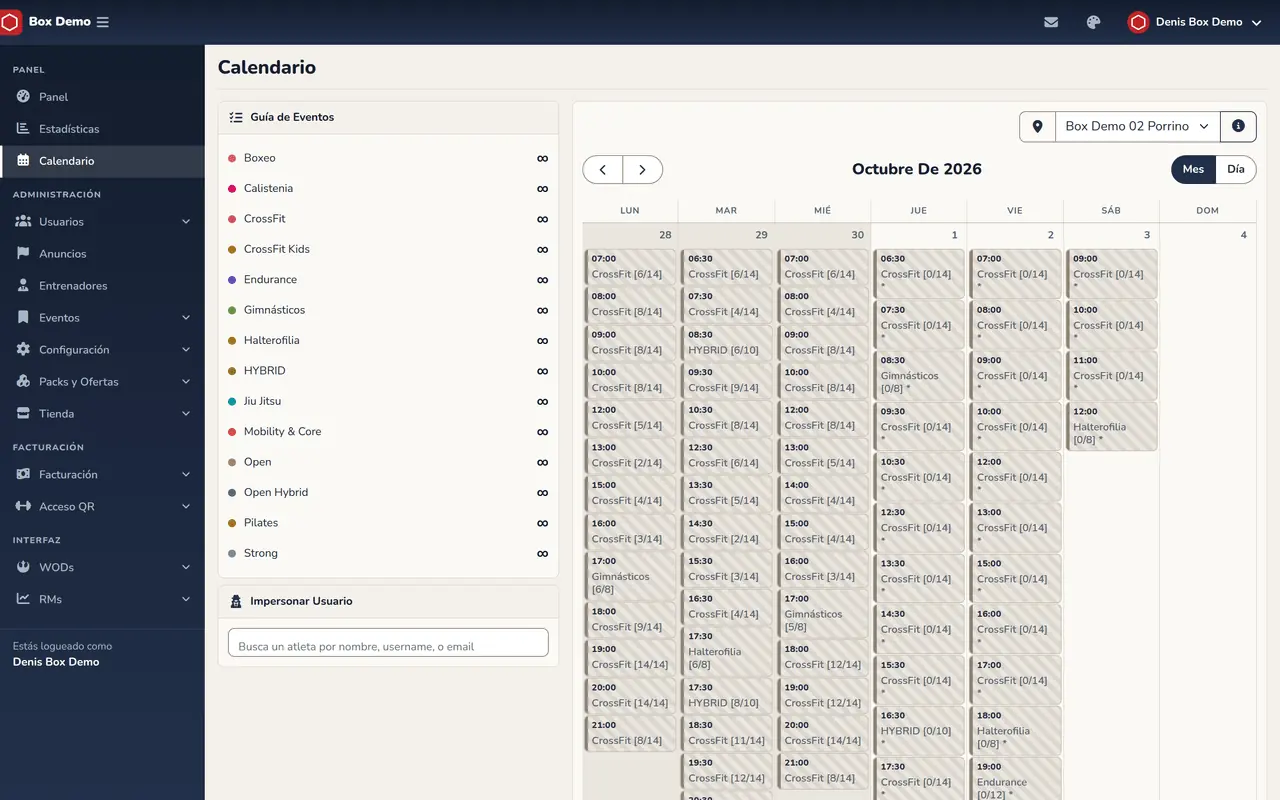1280x800 pixels.
Task: Click the infinity icon for CrossFit Kids
Action: click(x=542, y=250)
